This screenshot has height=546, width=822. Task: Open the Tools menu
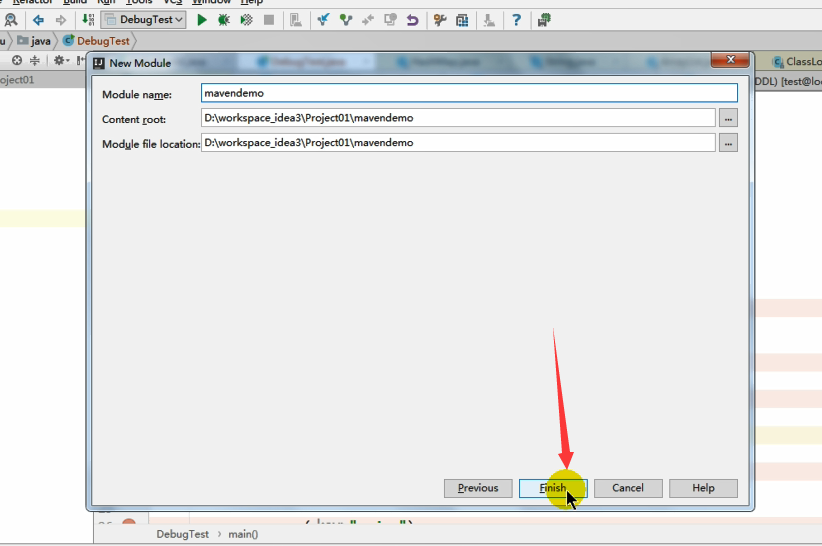pyautogui.click(x=139, y=2)
